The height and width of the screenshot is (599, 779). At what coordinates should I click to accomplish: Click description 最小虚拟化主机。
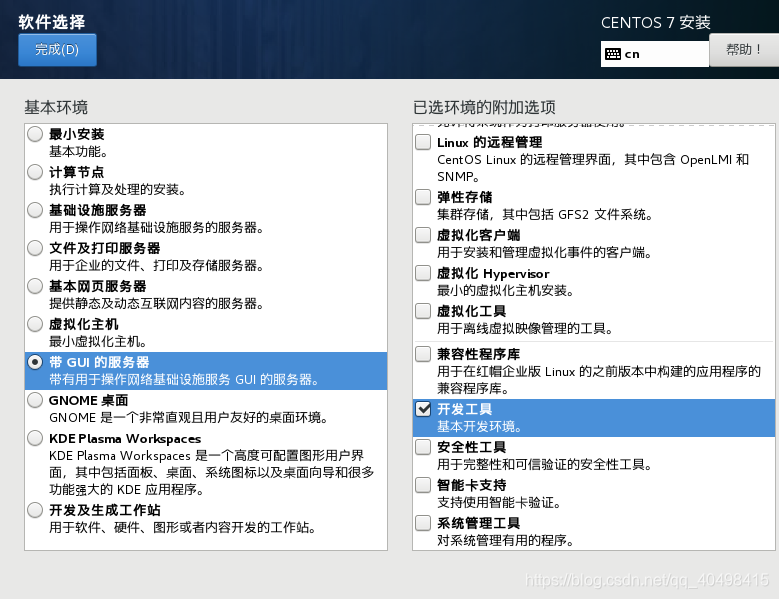[98, 342]
